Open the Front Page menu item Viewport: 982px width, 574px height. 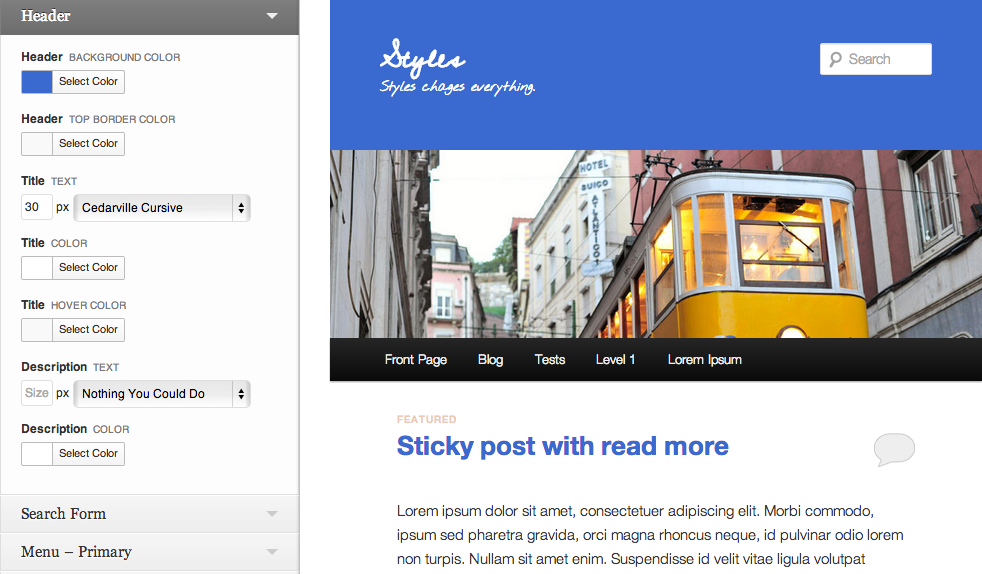[x=416, y=360]
